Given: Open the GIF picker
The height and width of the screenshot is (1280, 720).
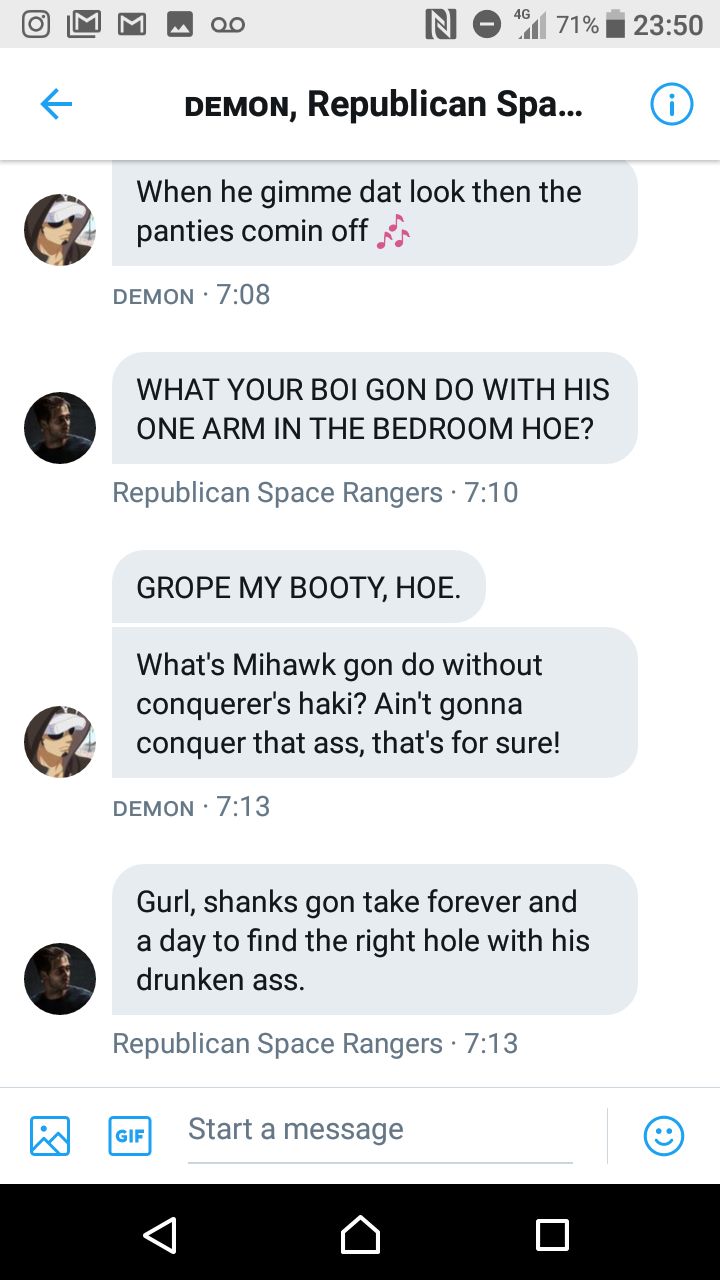Looking at the screenshot, I should click(x=130, y=1136).
